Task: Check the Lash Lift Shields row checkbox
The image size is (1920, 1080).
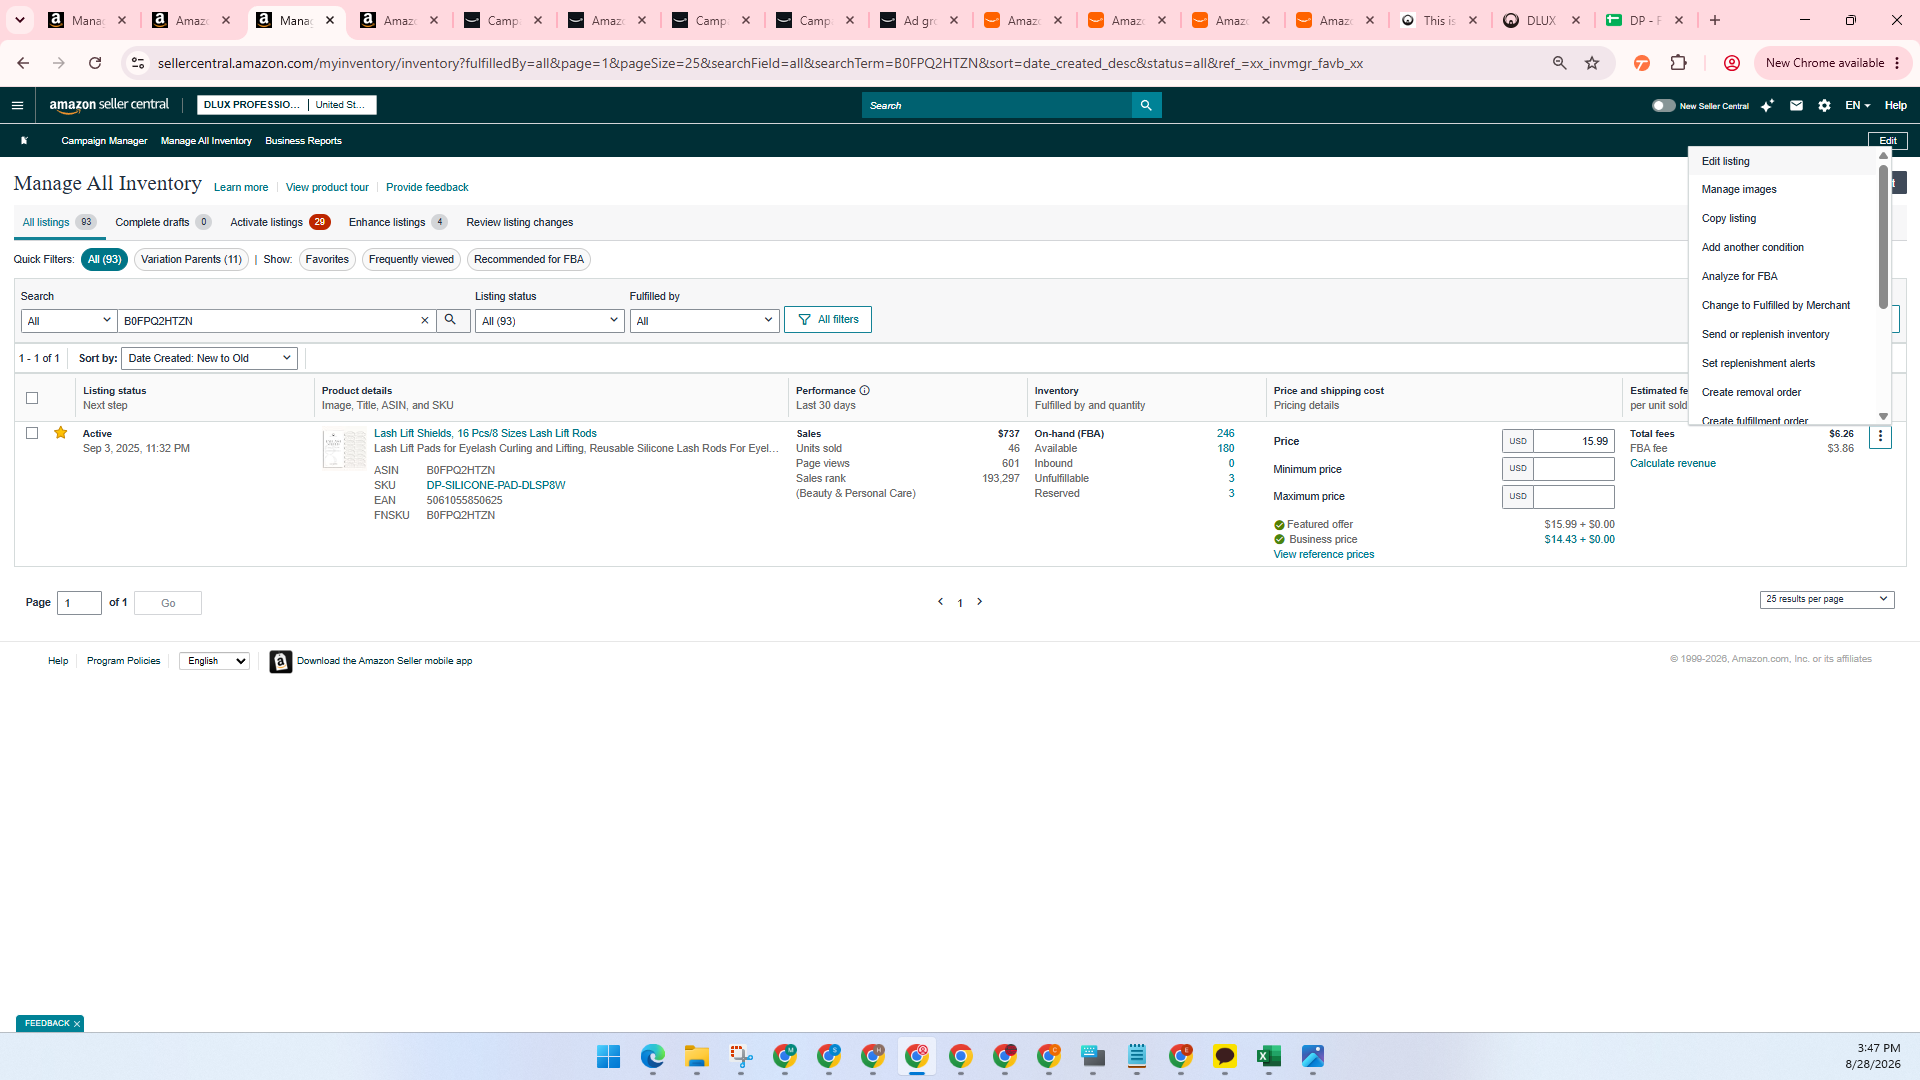Action: pos(32,433)
